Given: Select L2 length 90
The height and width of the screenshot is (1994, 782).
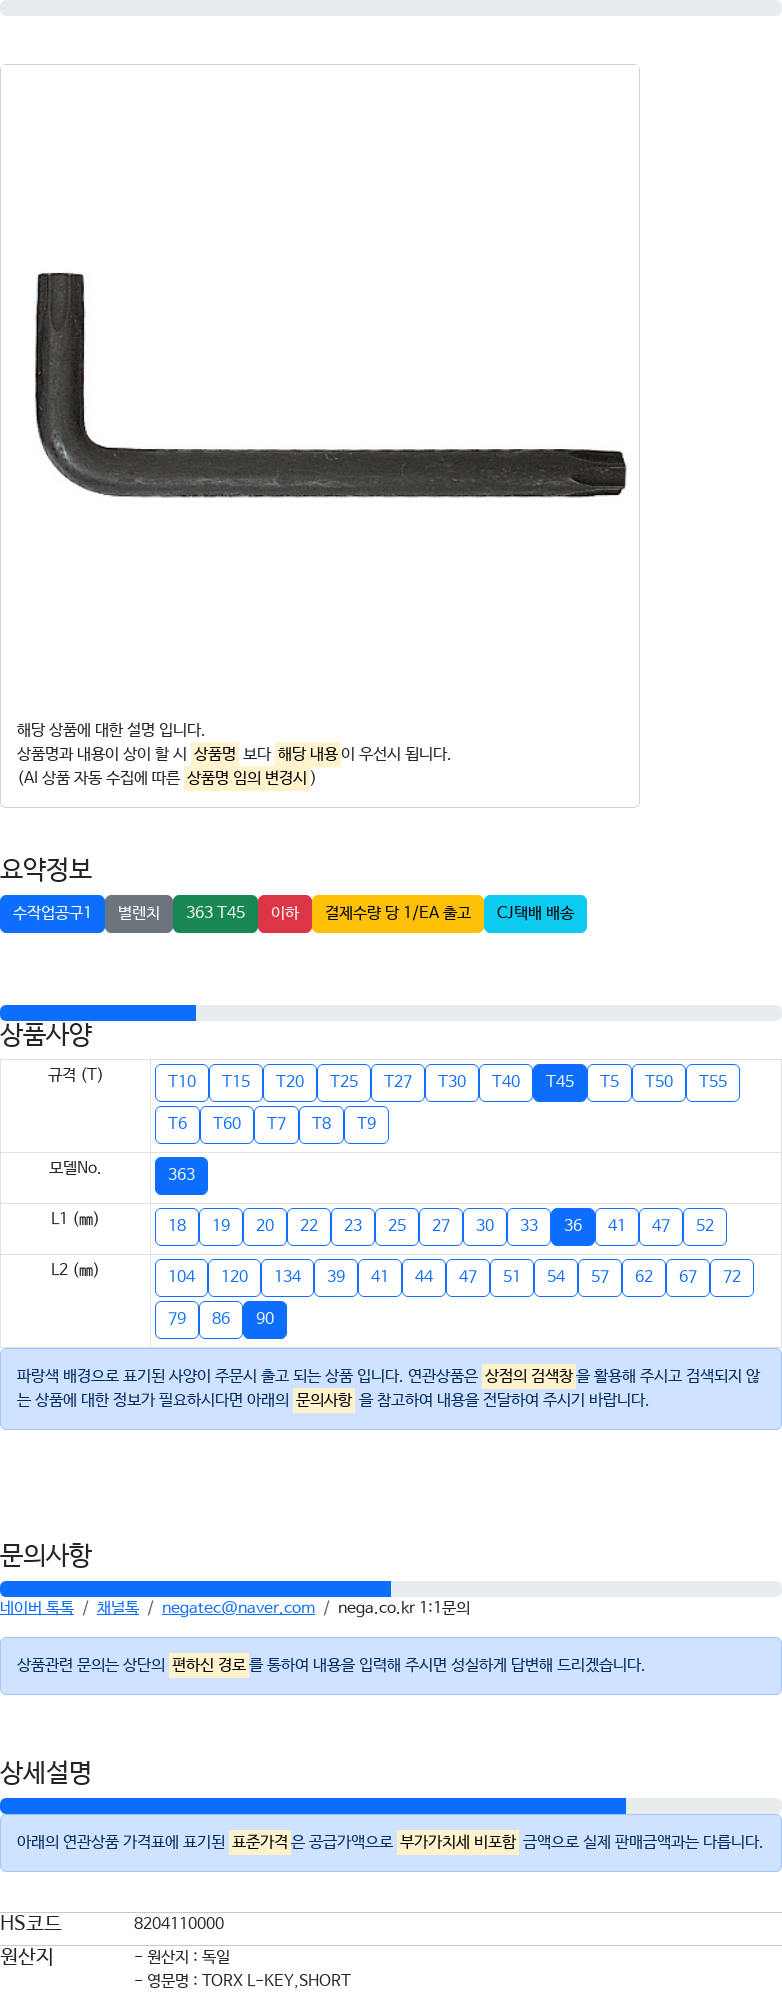Looking at the screenshot, I should click(x=265, y=1319).
